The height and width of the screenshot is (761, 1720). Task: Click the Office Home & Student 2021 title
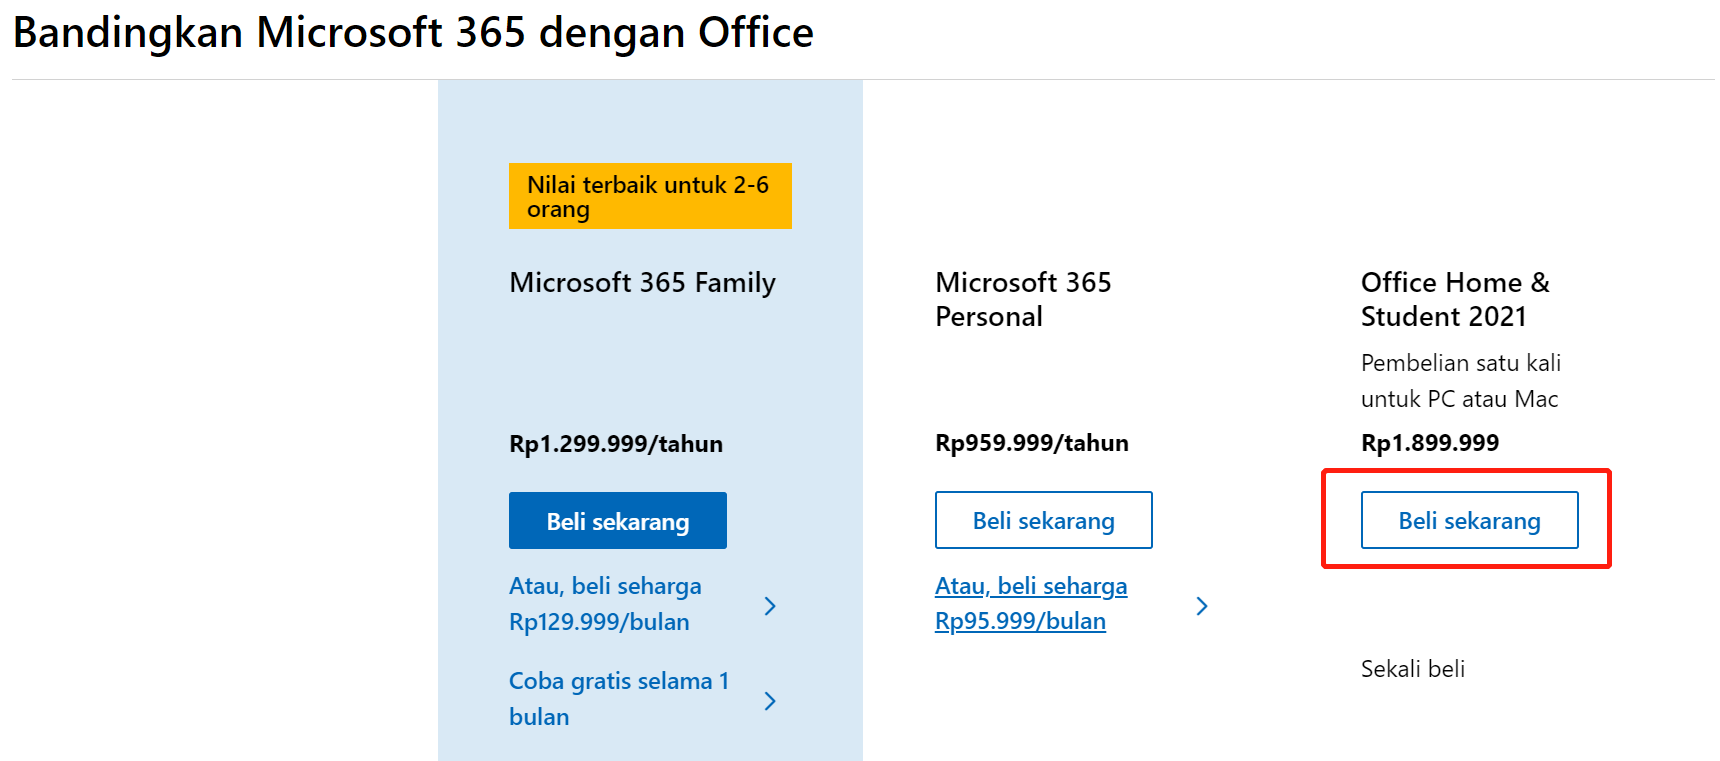tap(1454, 299)
